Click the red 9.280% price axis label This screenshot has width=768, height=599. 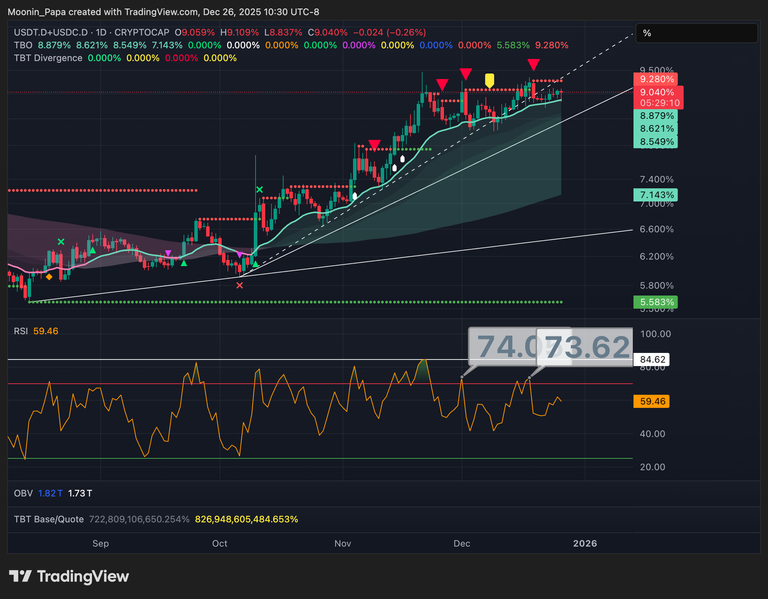tap(656, 79)
